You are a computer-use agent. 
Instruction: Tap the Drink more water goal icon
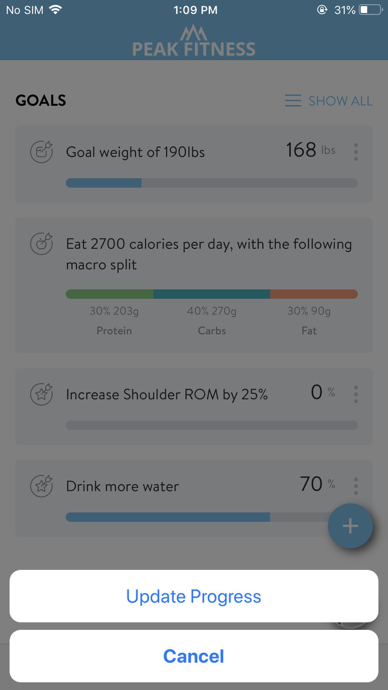pos(41,486)
